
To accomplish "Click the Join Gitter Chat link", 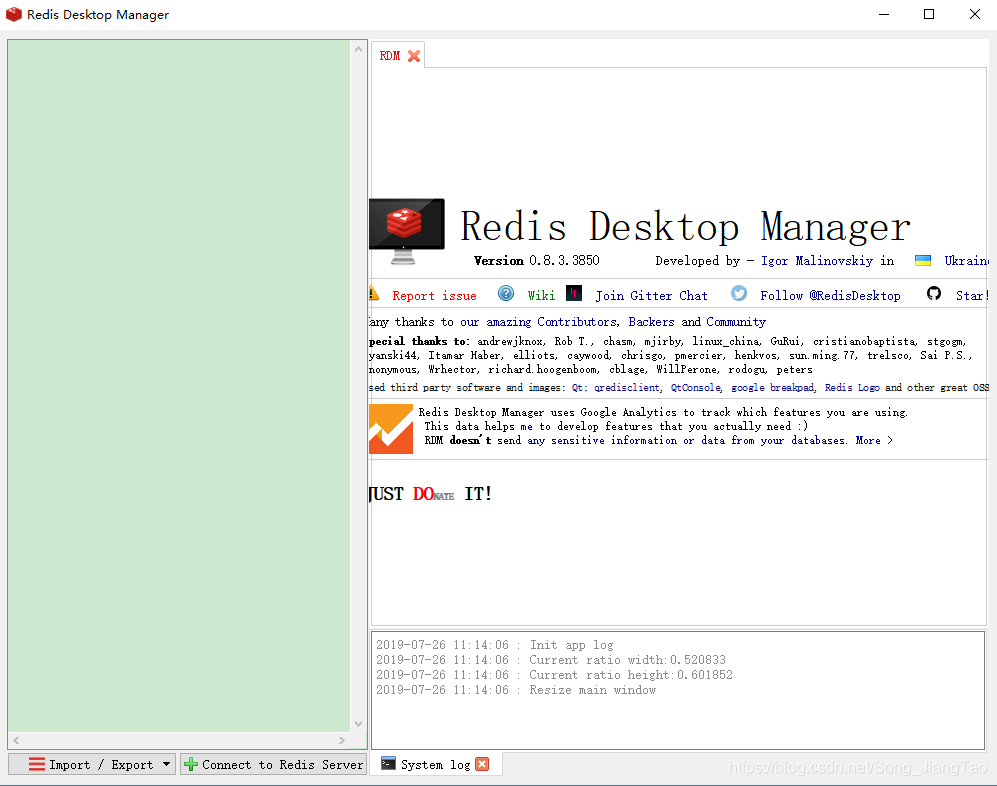I will click(651, 296).
